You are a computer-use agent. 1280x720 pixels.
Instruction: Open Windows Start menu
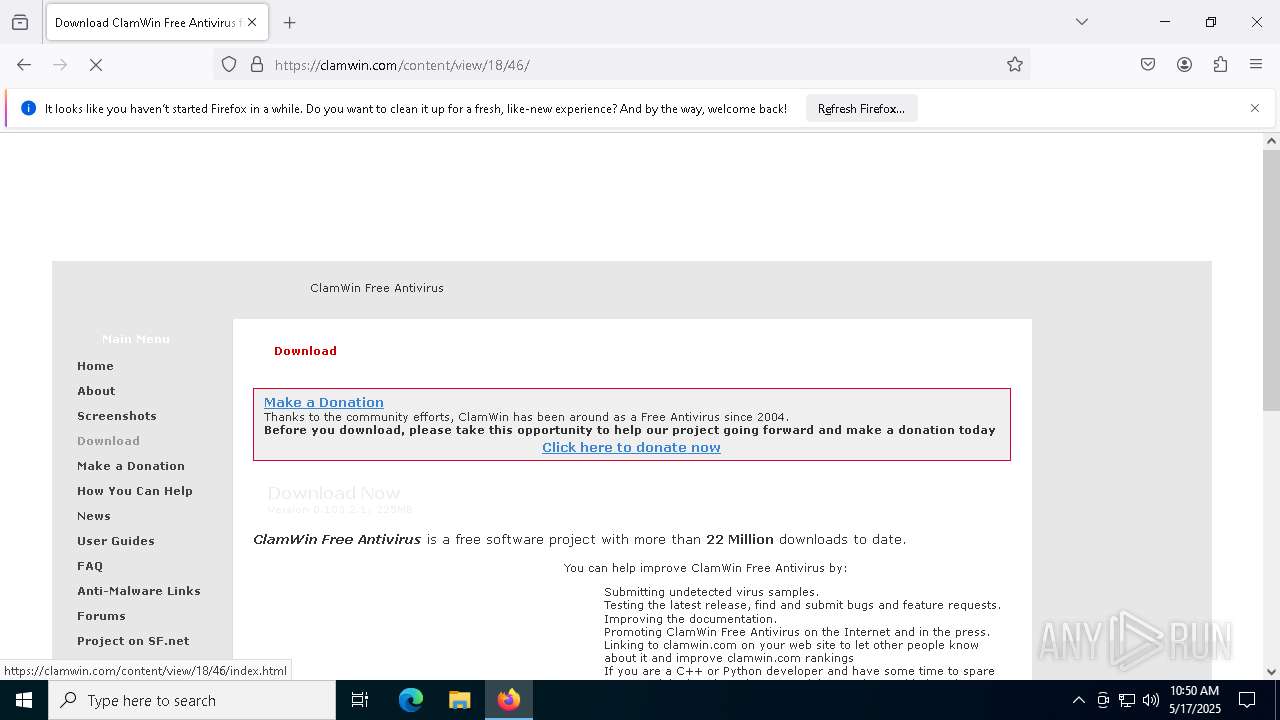(24, 700)
